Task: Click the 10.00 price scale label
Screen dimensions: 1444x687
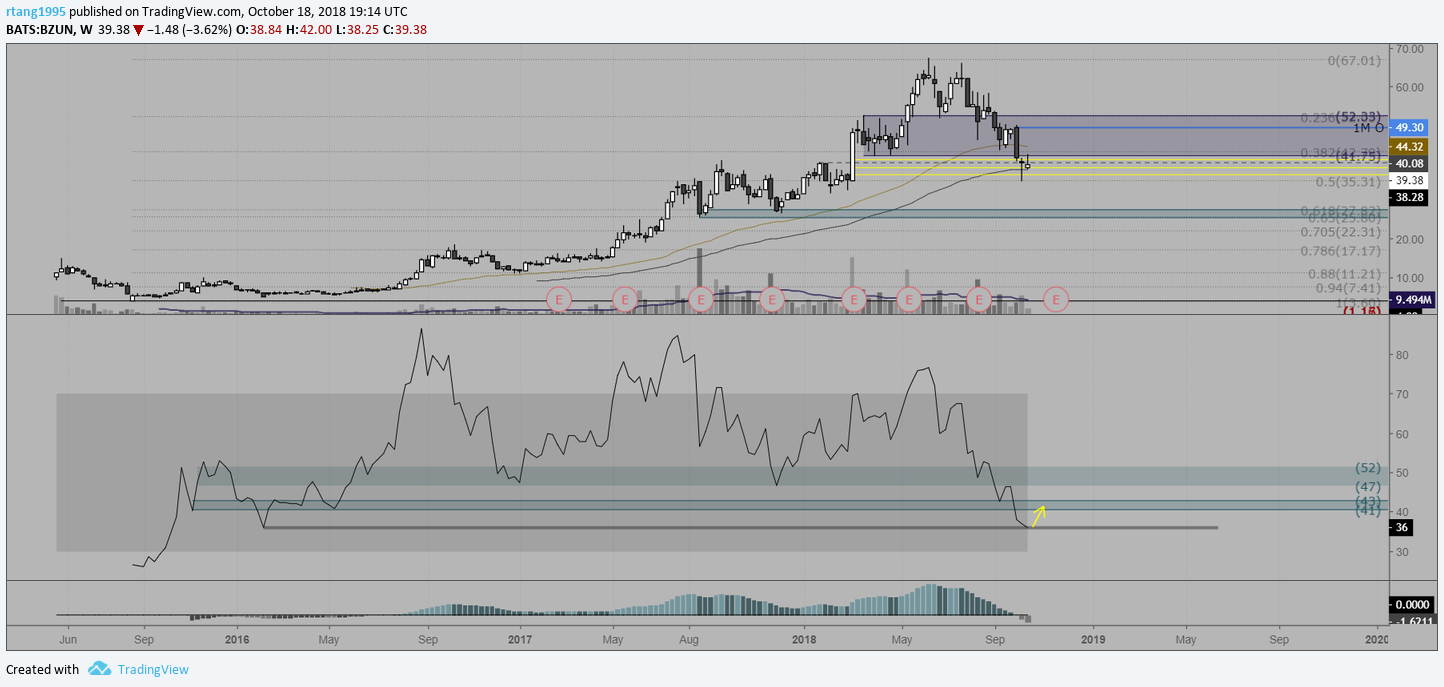Action: coord(1410,278)
